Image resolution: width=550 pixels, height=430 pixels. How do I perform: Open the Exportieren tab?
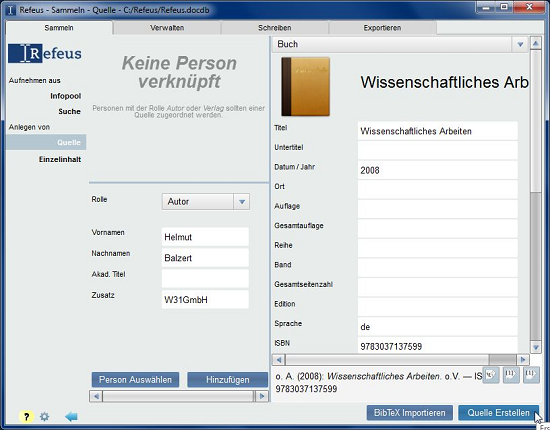pos(382,28)
